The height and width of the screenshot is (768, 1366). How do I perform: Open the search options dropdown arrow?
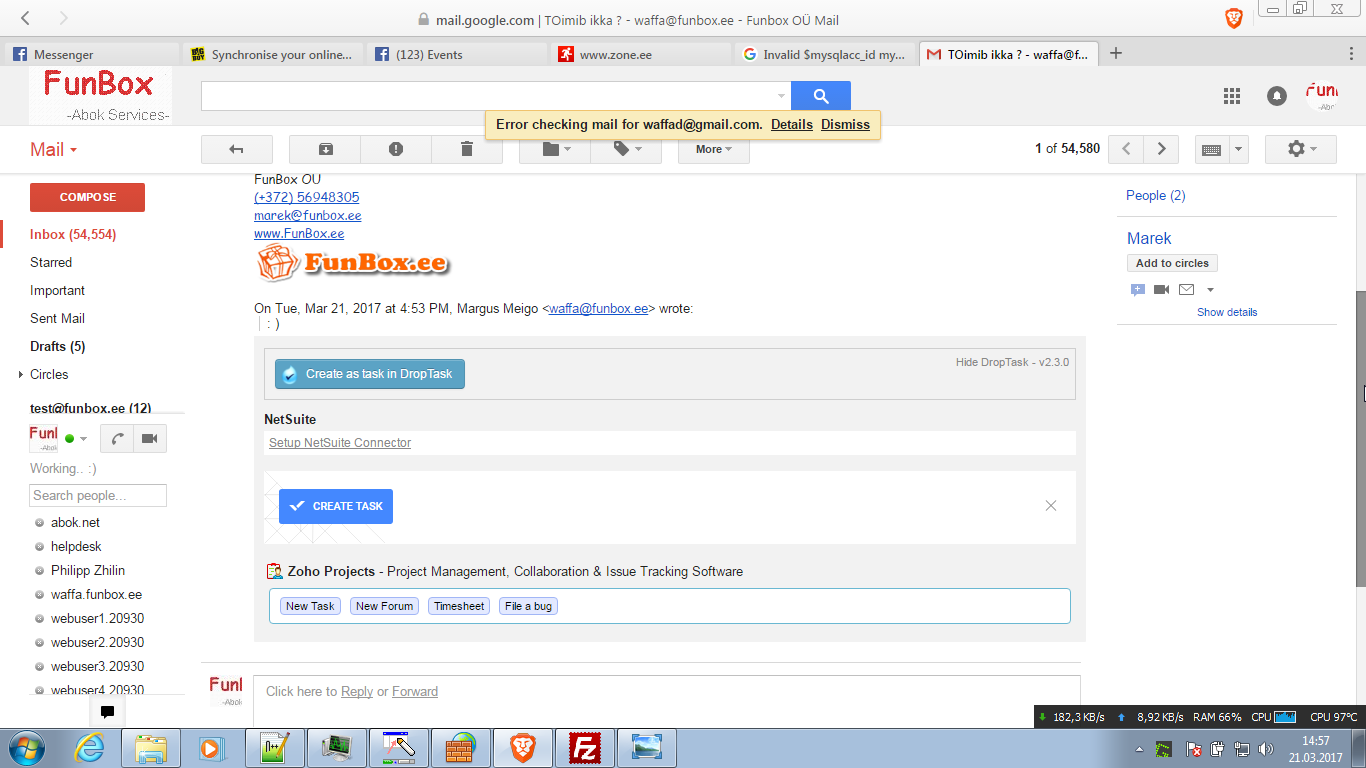[x=781, y=96]
